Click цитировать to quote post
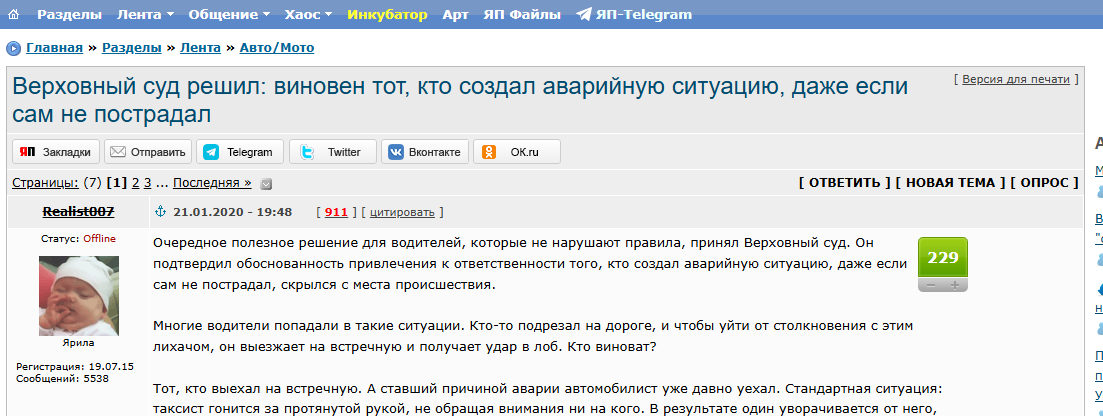The height and width of the screenshot is (416, 1103). (x=402, y=213)
